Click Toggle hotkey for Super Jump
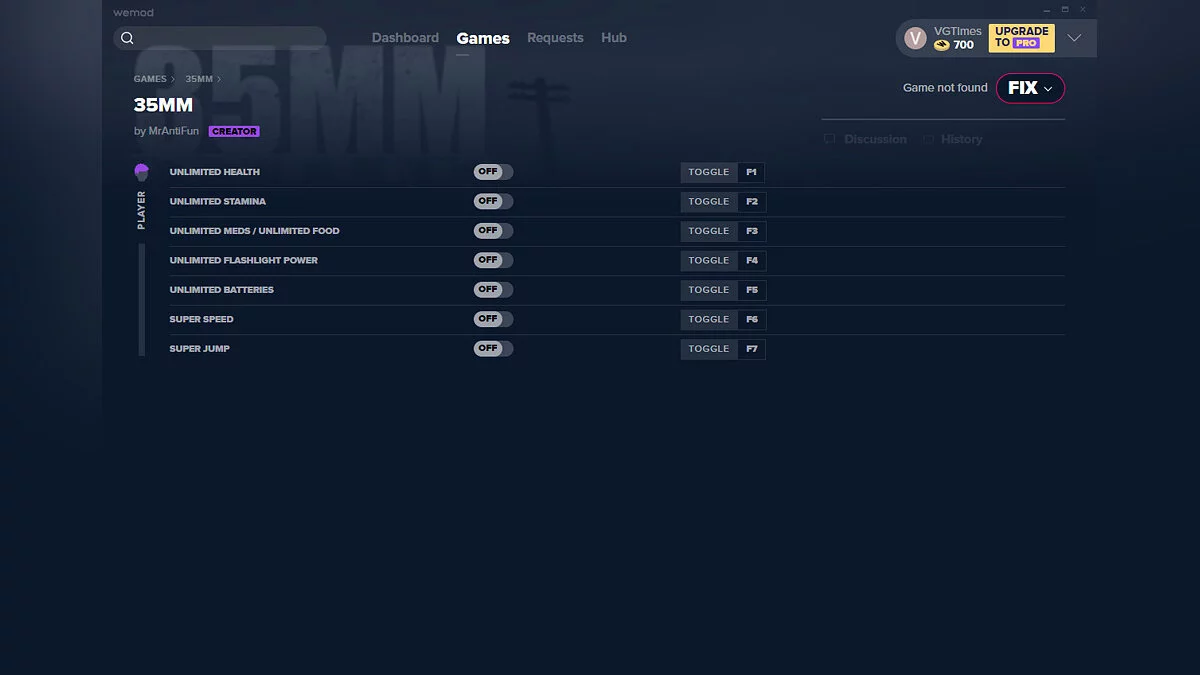 [x=709, y=349]
